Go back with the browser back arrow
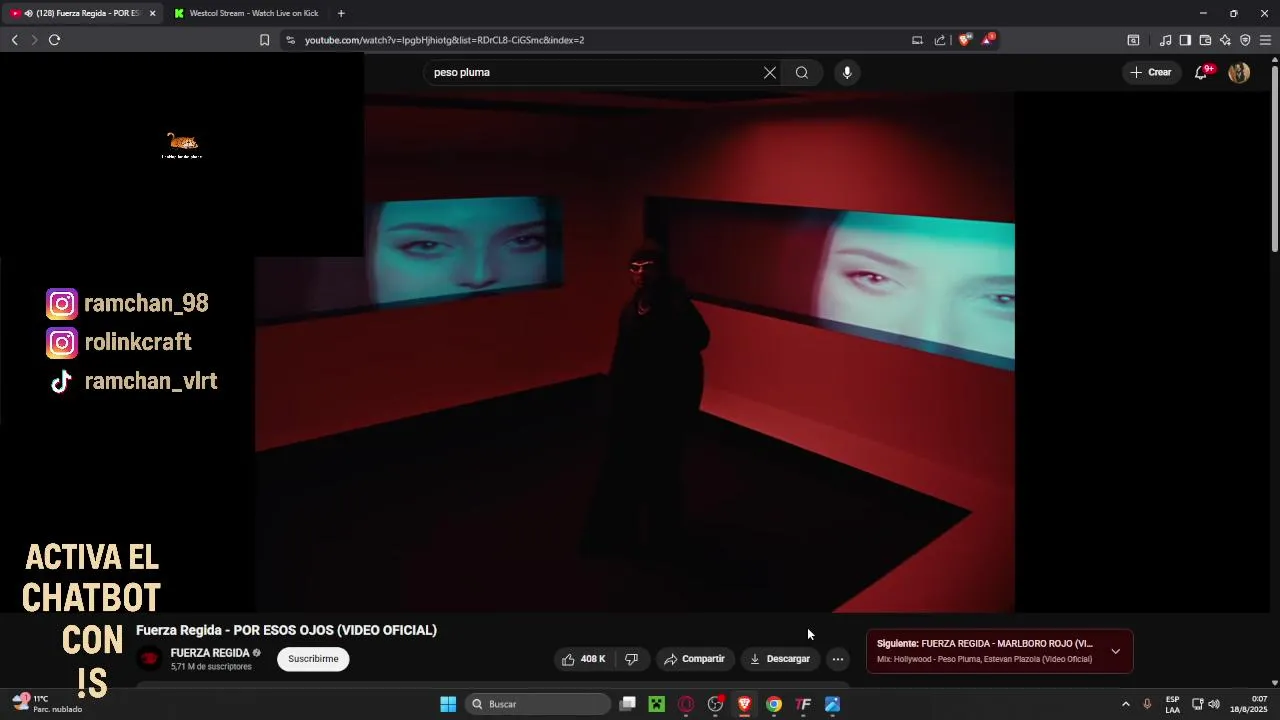1280x720 pixels. tap(14, 40)
